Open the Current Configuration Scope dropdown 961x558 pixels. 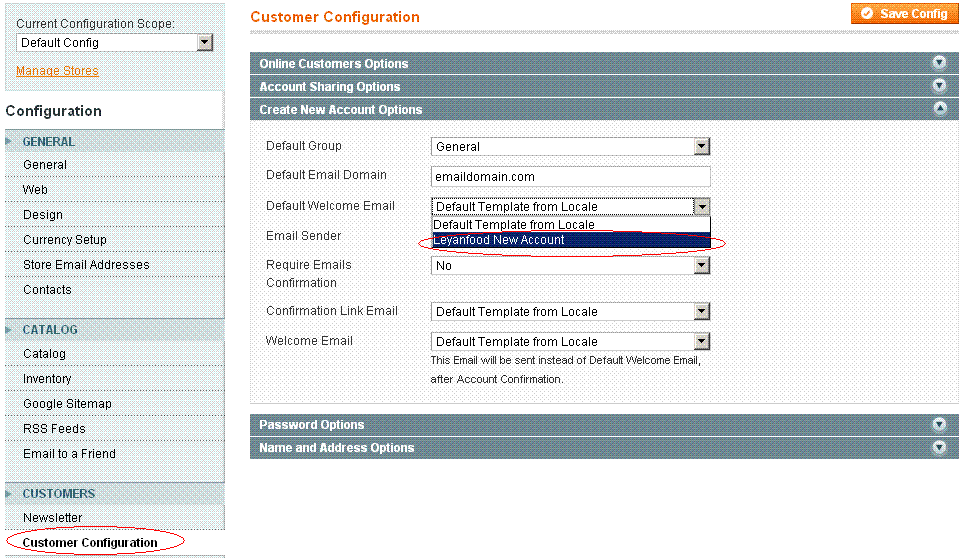click(x=115, y=42)
